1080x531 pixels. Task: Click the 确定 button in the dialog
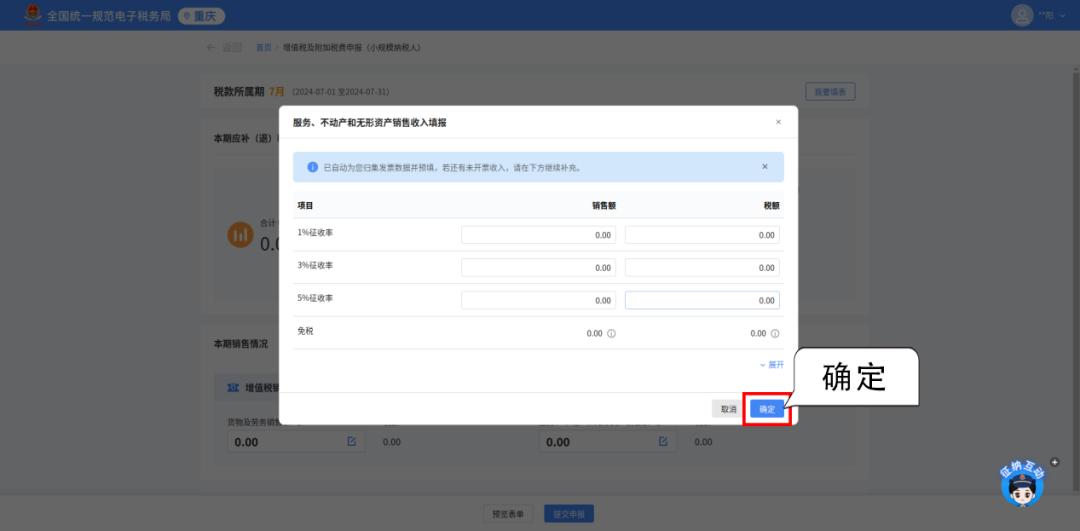(x=767, y=409)
